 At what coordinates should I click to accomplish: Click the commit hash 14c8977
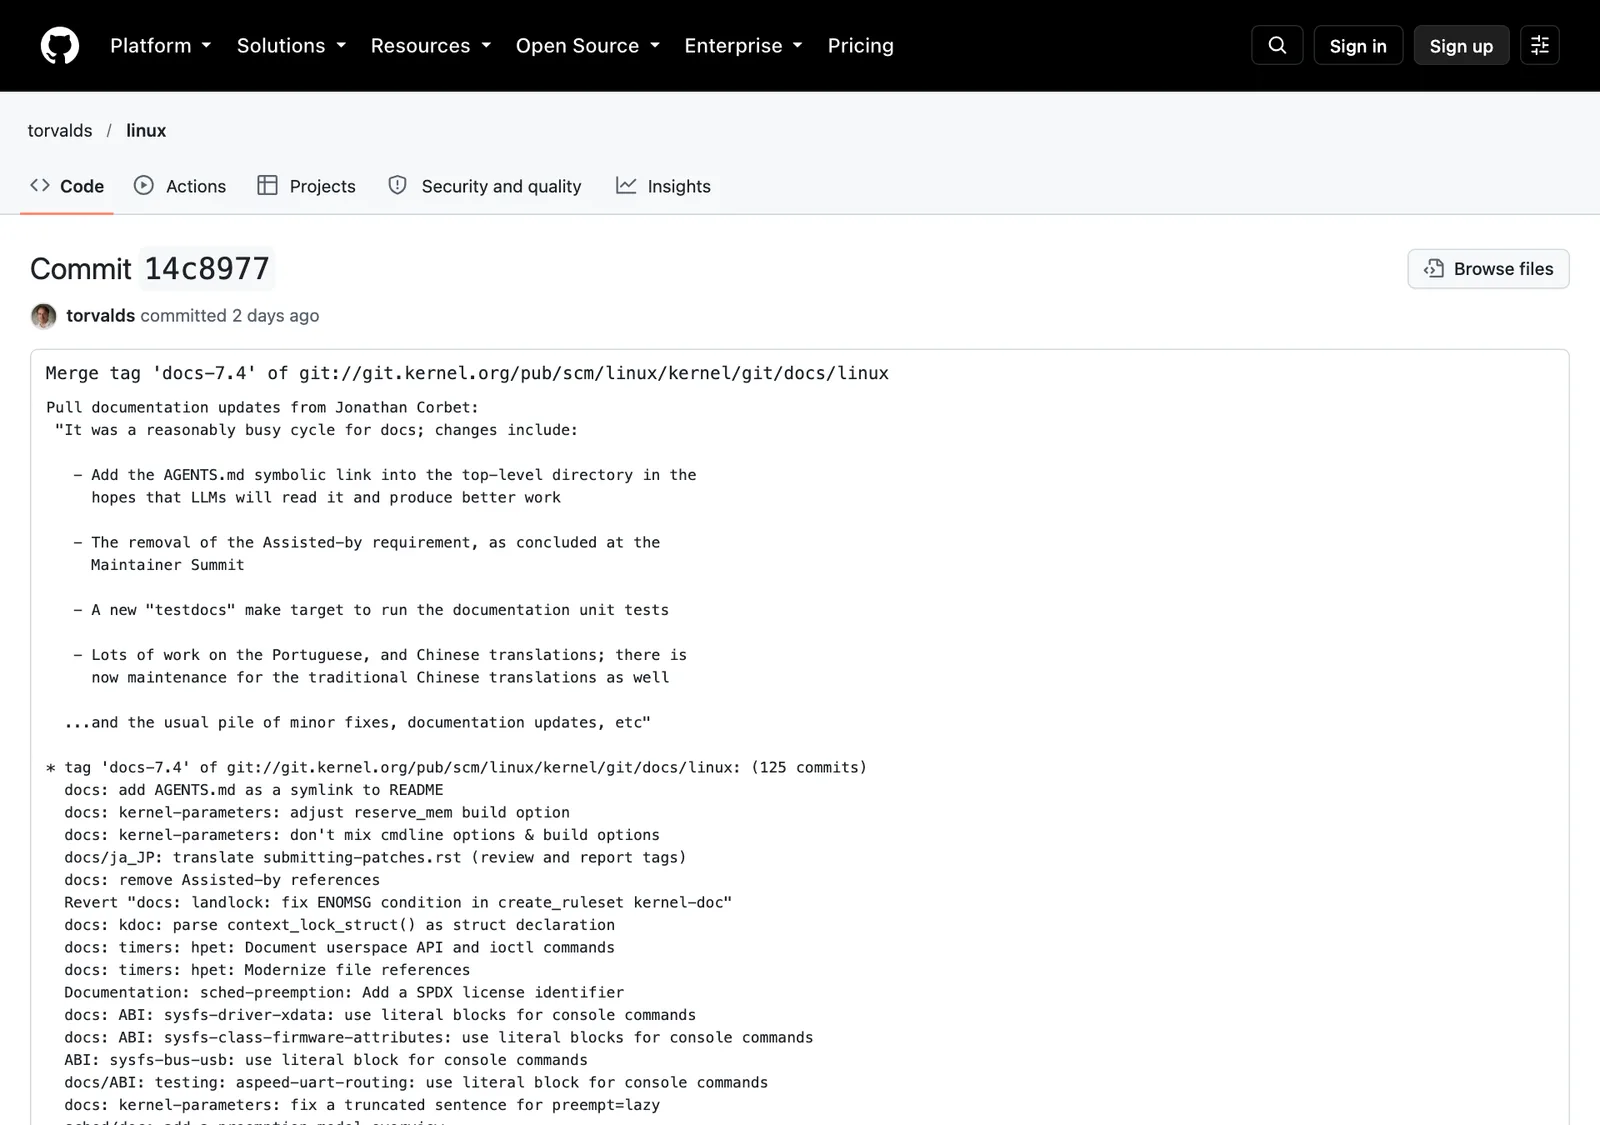coord(207,269)
